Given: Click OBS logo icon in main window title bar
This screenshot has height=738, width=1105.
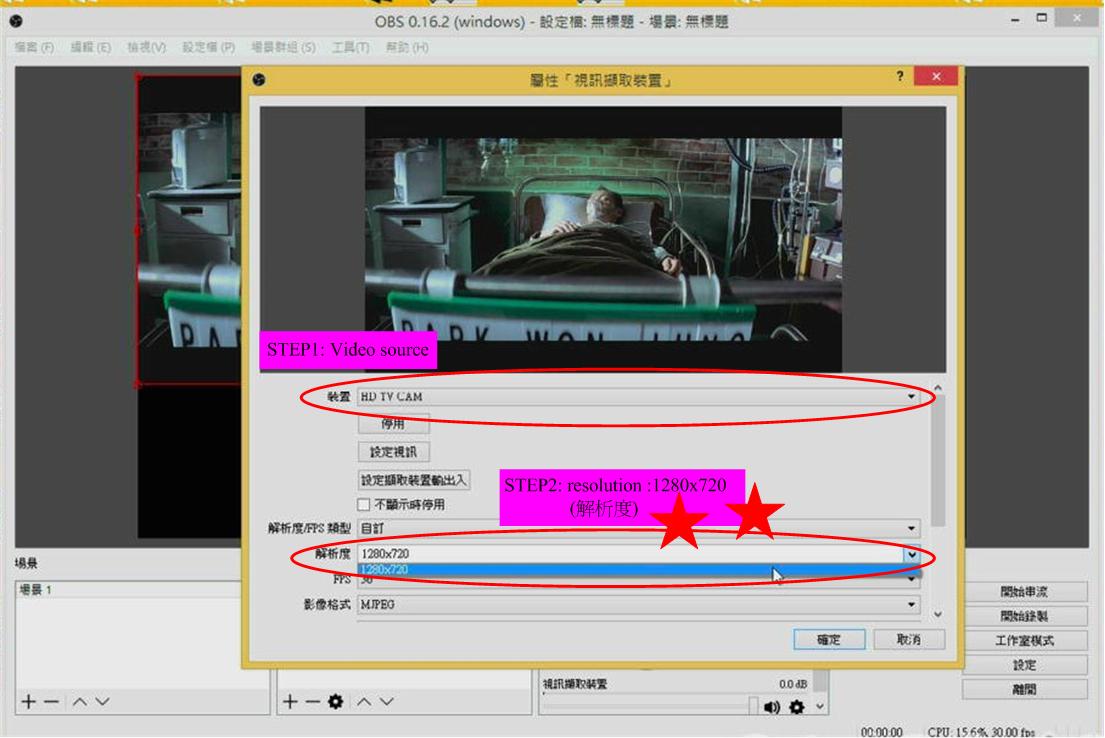Looking at the screenshot, I should [x=16, y=21].
